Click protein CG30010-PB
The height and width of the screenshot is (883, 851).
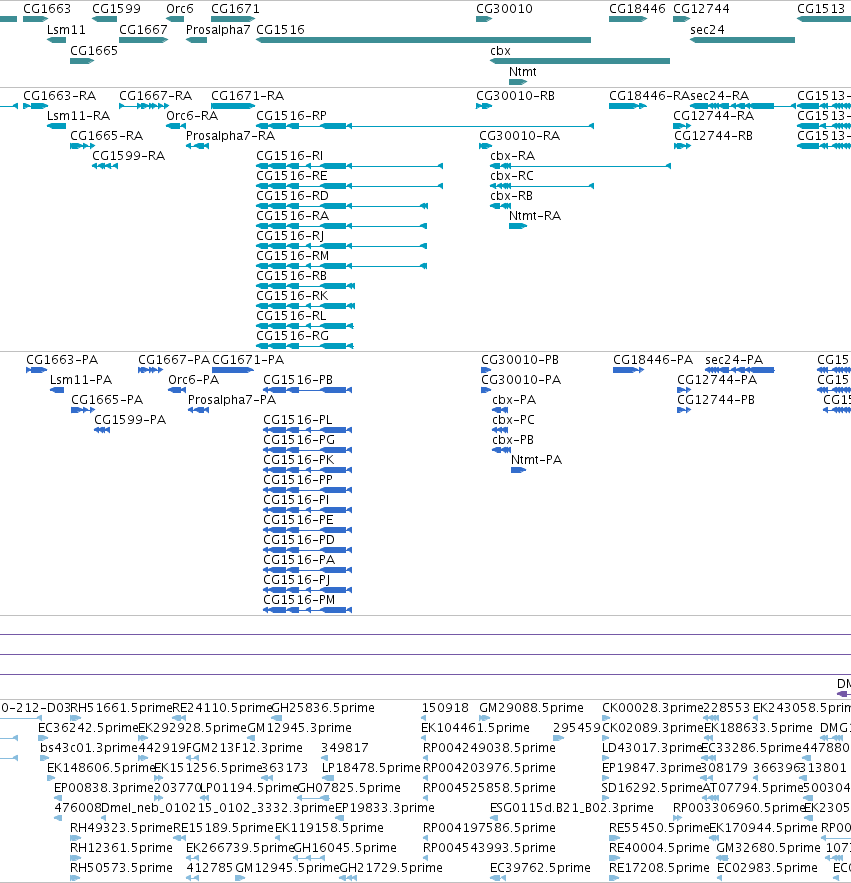486,370
